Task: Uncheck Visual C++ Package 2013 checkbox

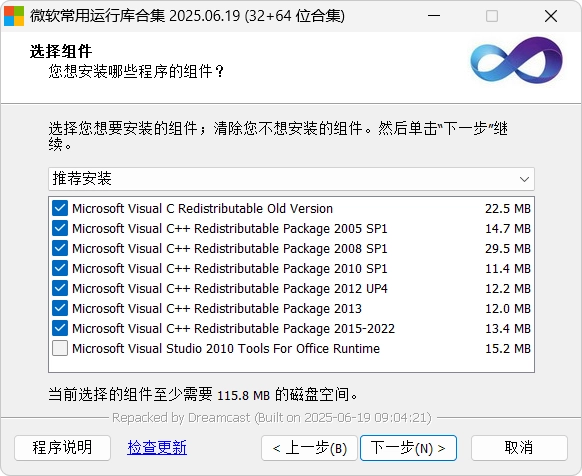Action: pos(60,308)
